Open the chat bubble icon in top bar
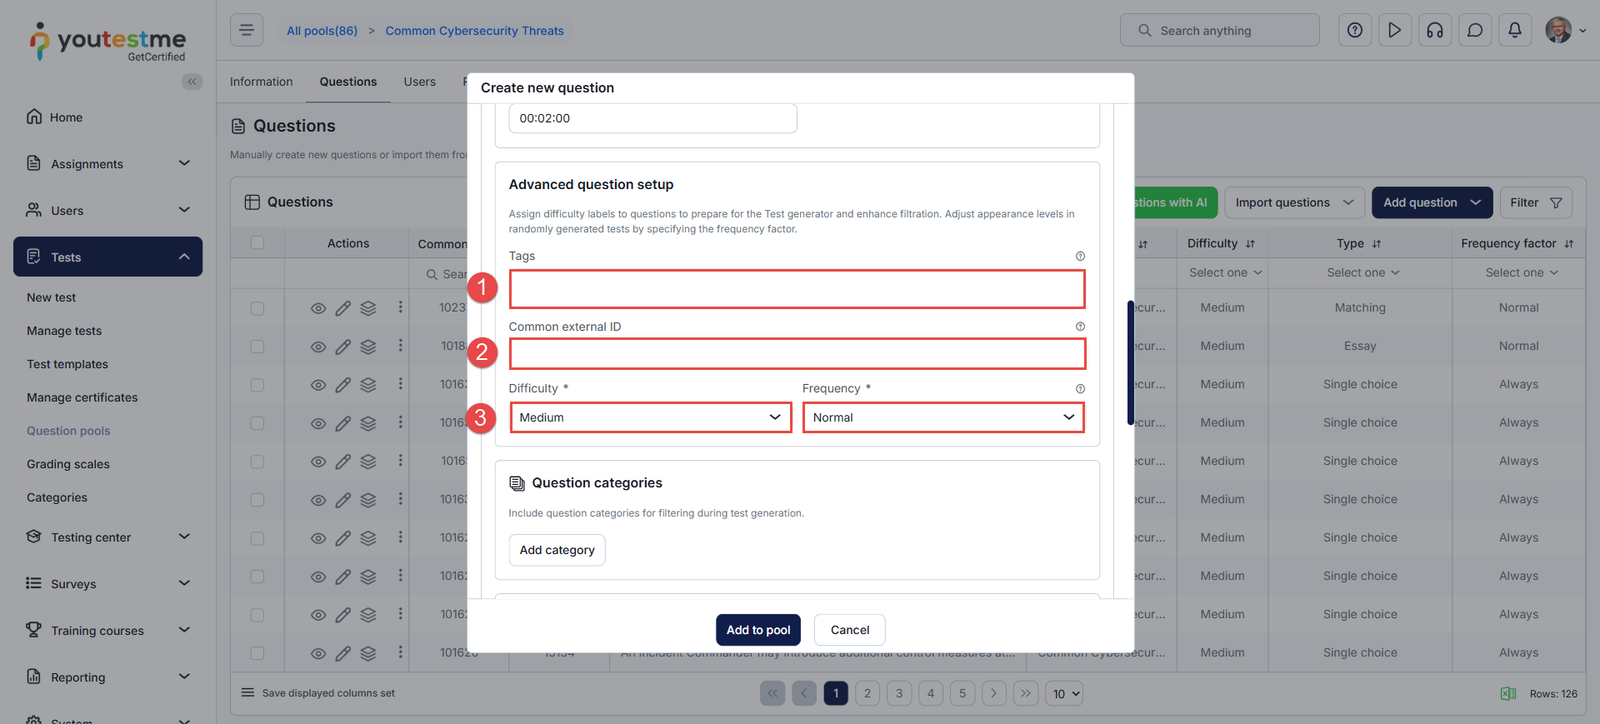The width and height of the screenshot is (1600, 724). pyautogui.click(x=1475, y=31)
